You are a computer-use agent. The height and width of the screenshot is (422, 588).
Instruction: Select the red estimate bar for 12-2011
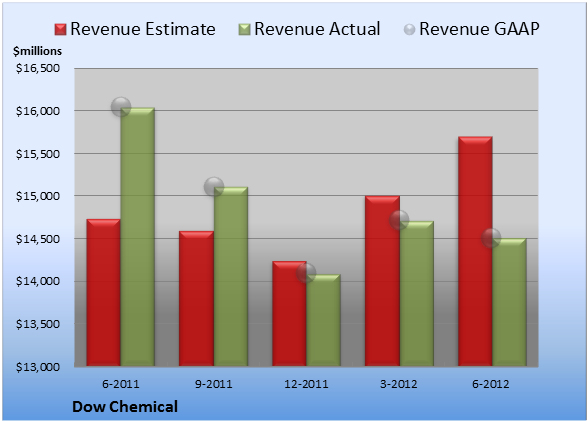click(289, 314)
